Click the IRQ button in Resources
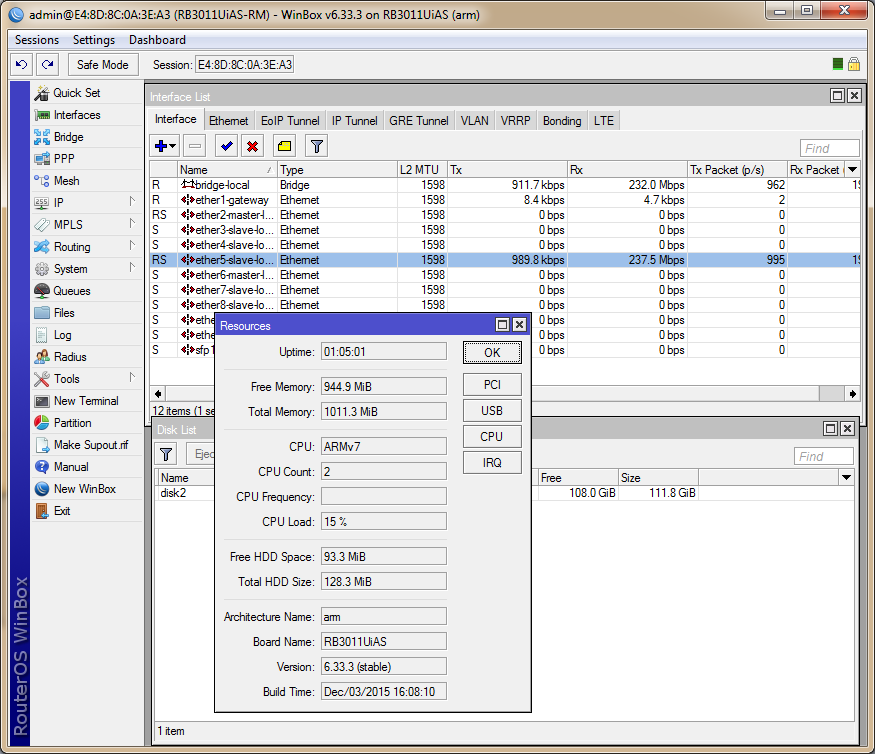This screenshot has height=754, width=875. (x=491, y=462)
